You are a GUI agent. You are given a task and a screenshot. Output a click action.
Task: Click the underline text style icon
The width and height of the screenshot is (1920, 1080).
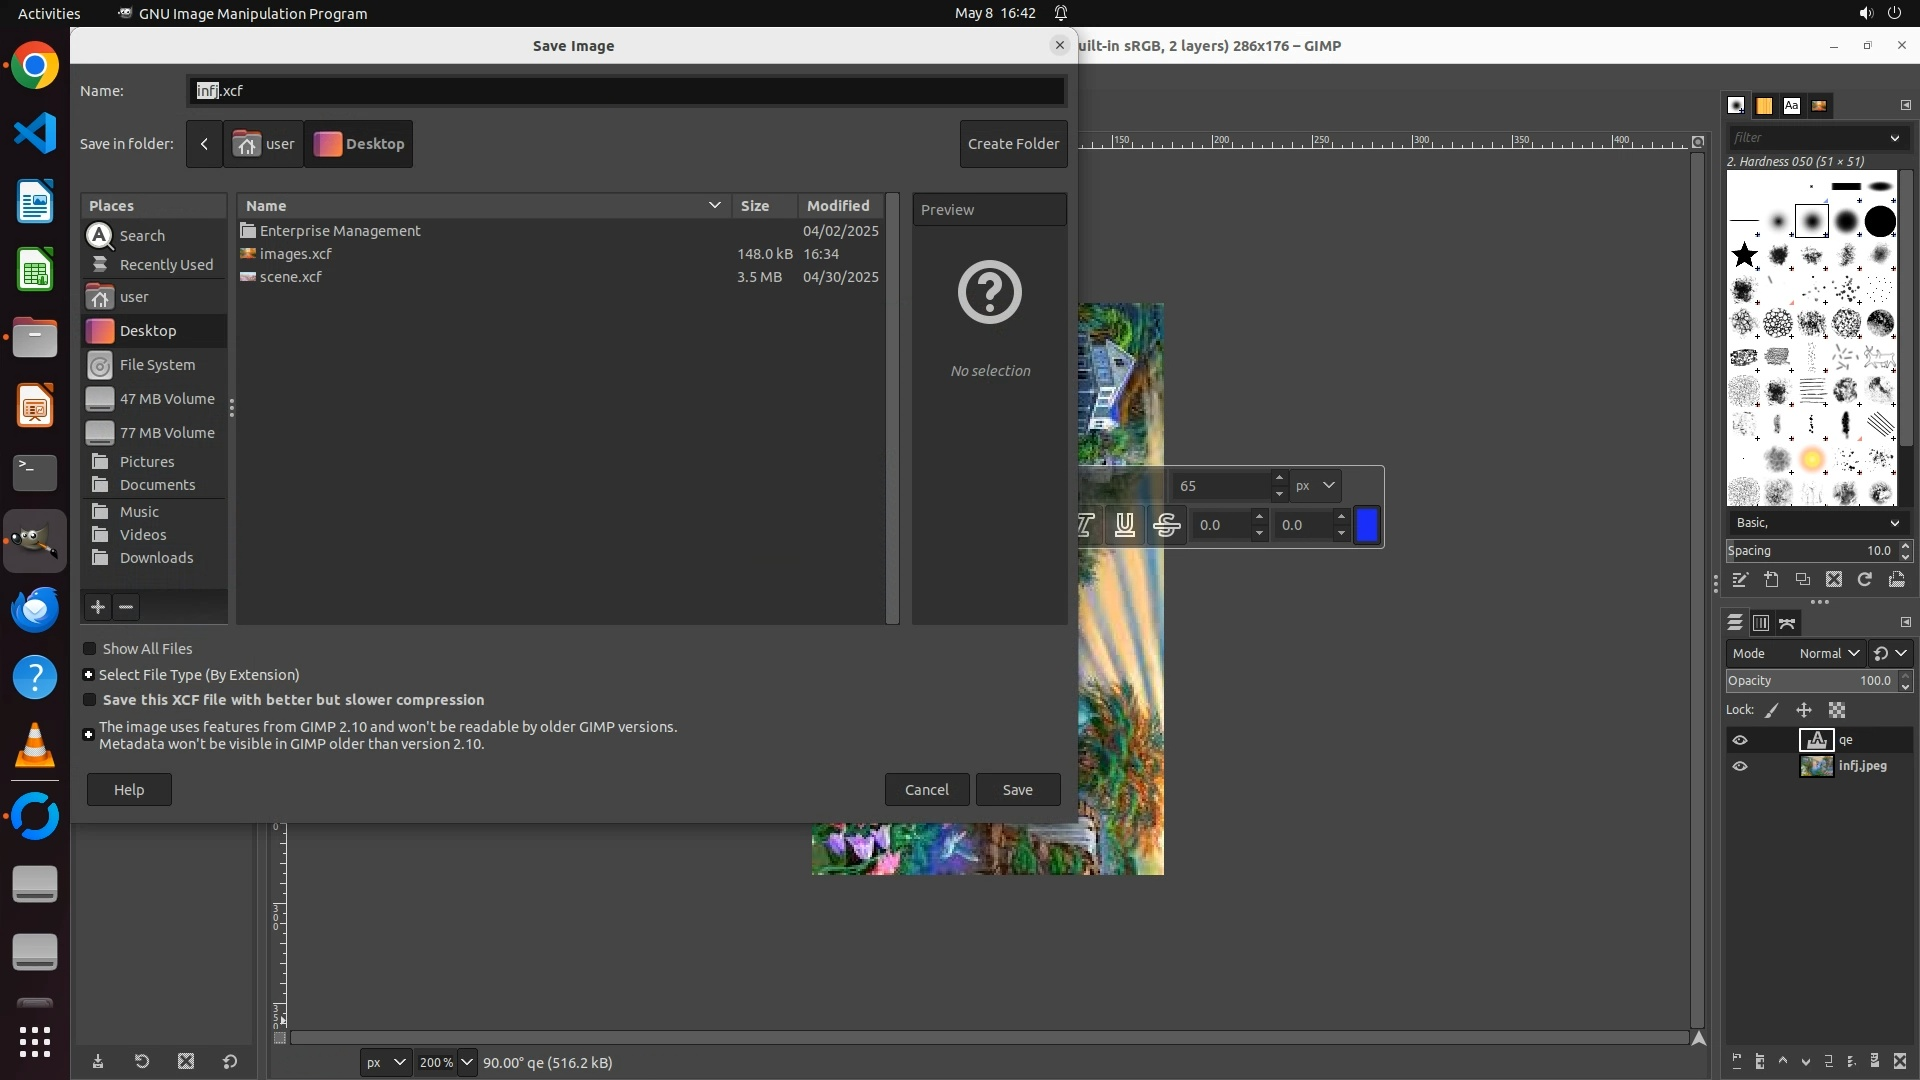[1125, 525]
